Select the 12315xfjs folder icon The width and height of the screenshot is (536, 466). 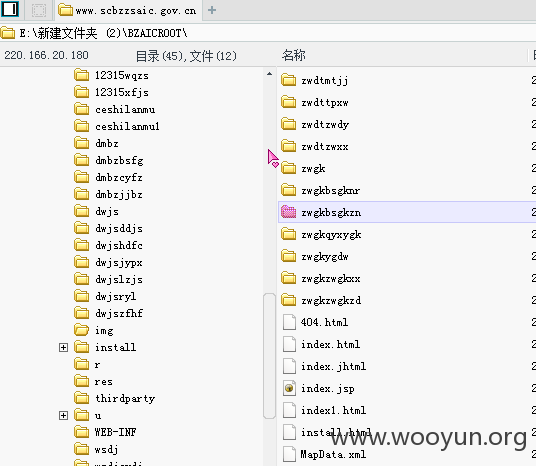point(82,92)
